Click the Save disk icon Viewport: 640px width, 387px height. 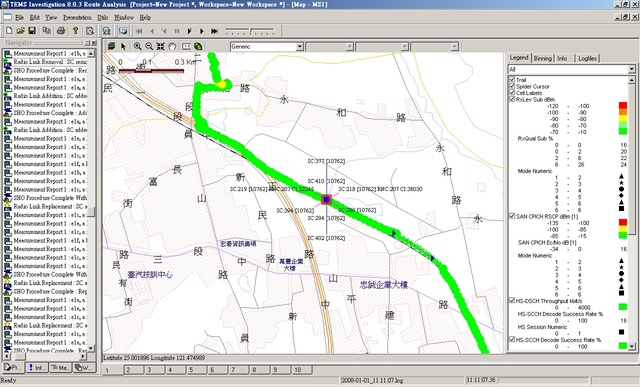[32, 31]
